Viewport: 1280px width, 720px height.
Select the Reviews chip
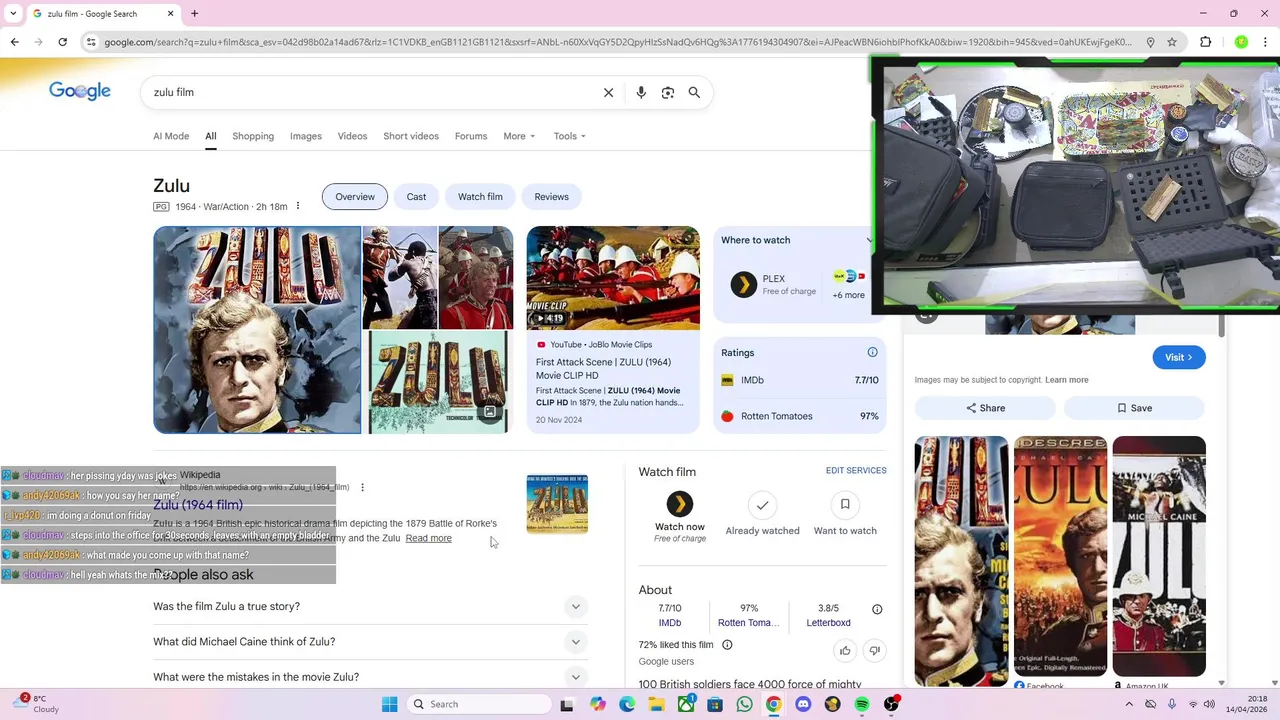pyautogui.click(x=551, y=197)
